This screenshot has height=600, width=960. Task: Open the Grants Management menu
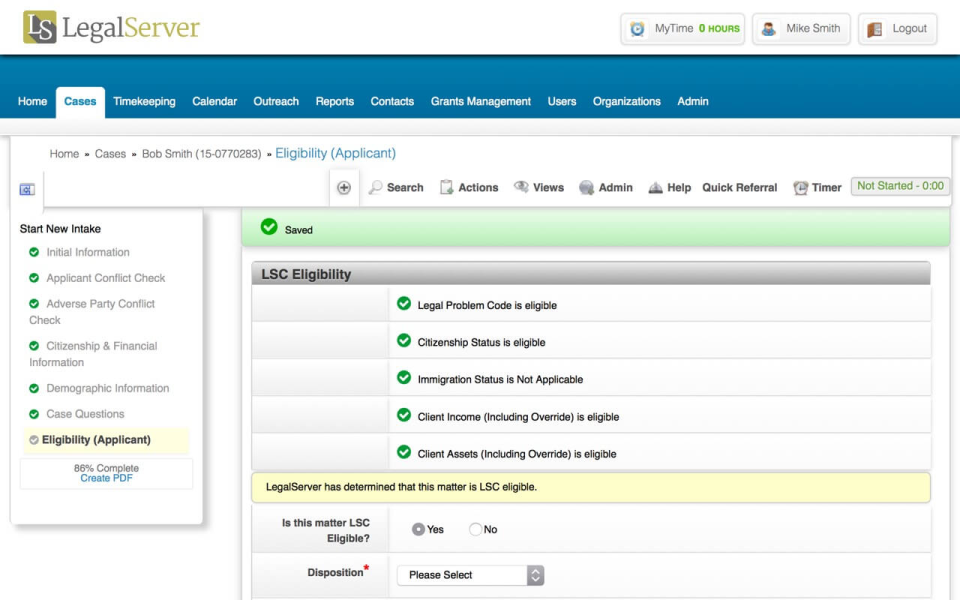tap(481, 101)
